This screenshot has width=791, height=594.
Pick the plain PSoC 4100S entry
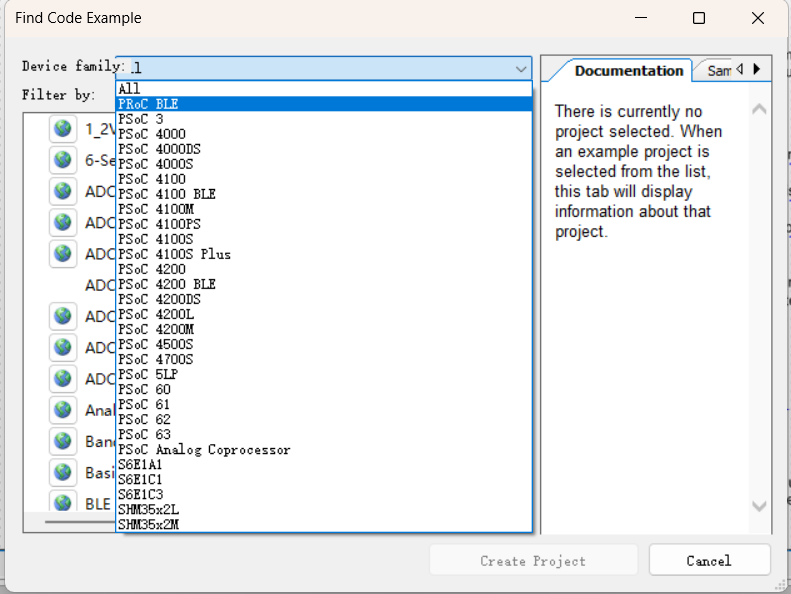click(324, 239)
